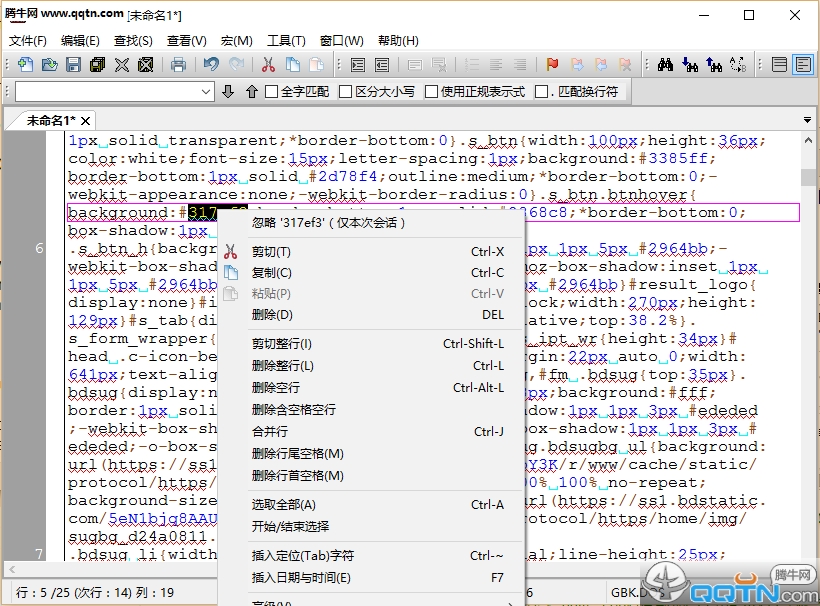Enable the 全字匹配 checkbox
This screenshot has height=606, width=820.
click(x=271, y=91)
